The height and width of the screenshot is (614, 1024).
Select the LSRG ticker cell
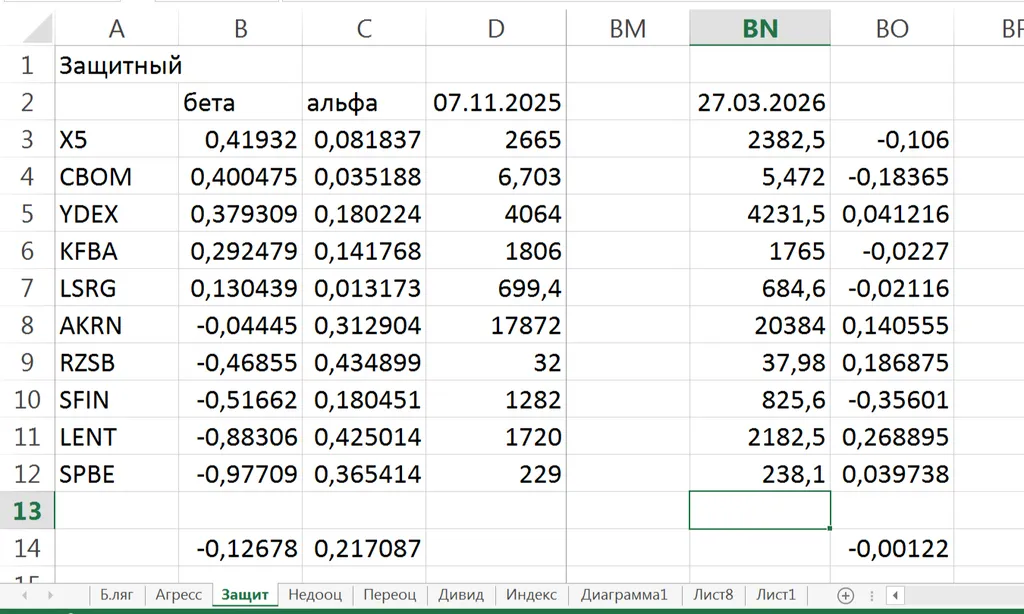tap(116, 288)
